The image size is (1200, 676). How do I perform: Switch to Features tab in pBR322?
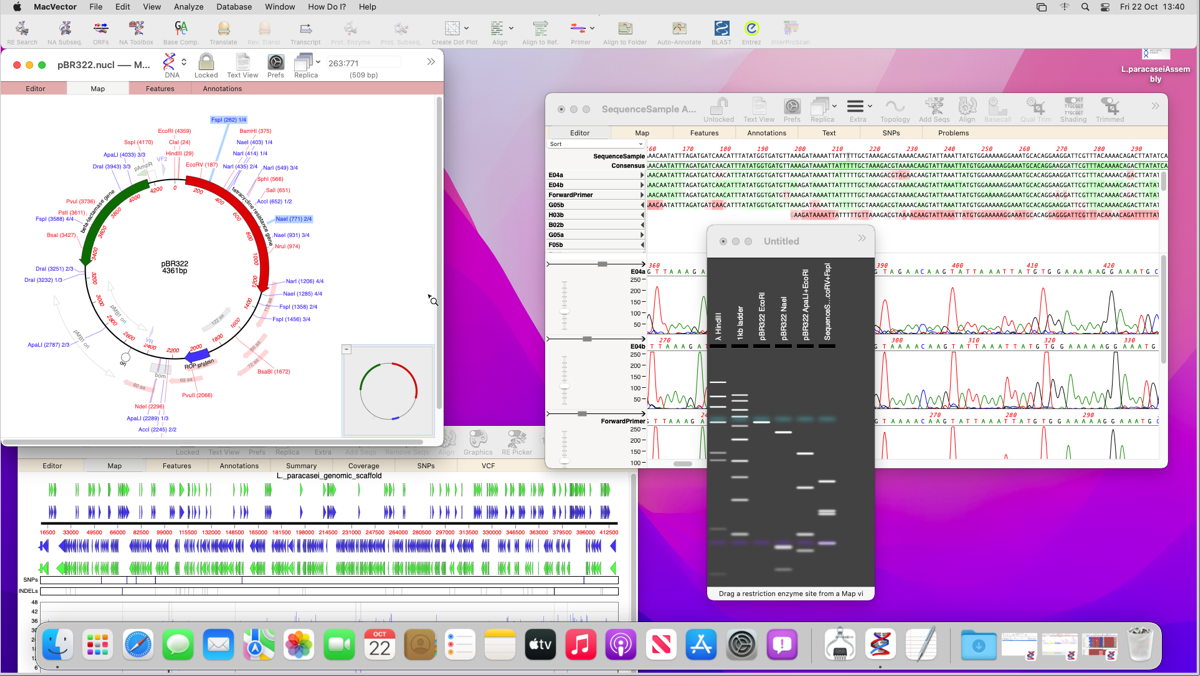(x=160, y=89)
